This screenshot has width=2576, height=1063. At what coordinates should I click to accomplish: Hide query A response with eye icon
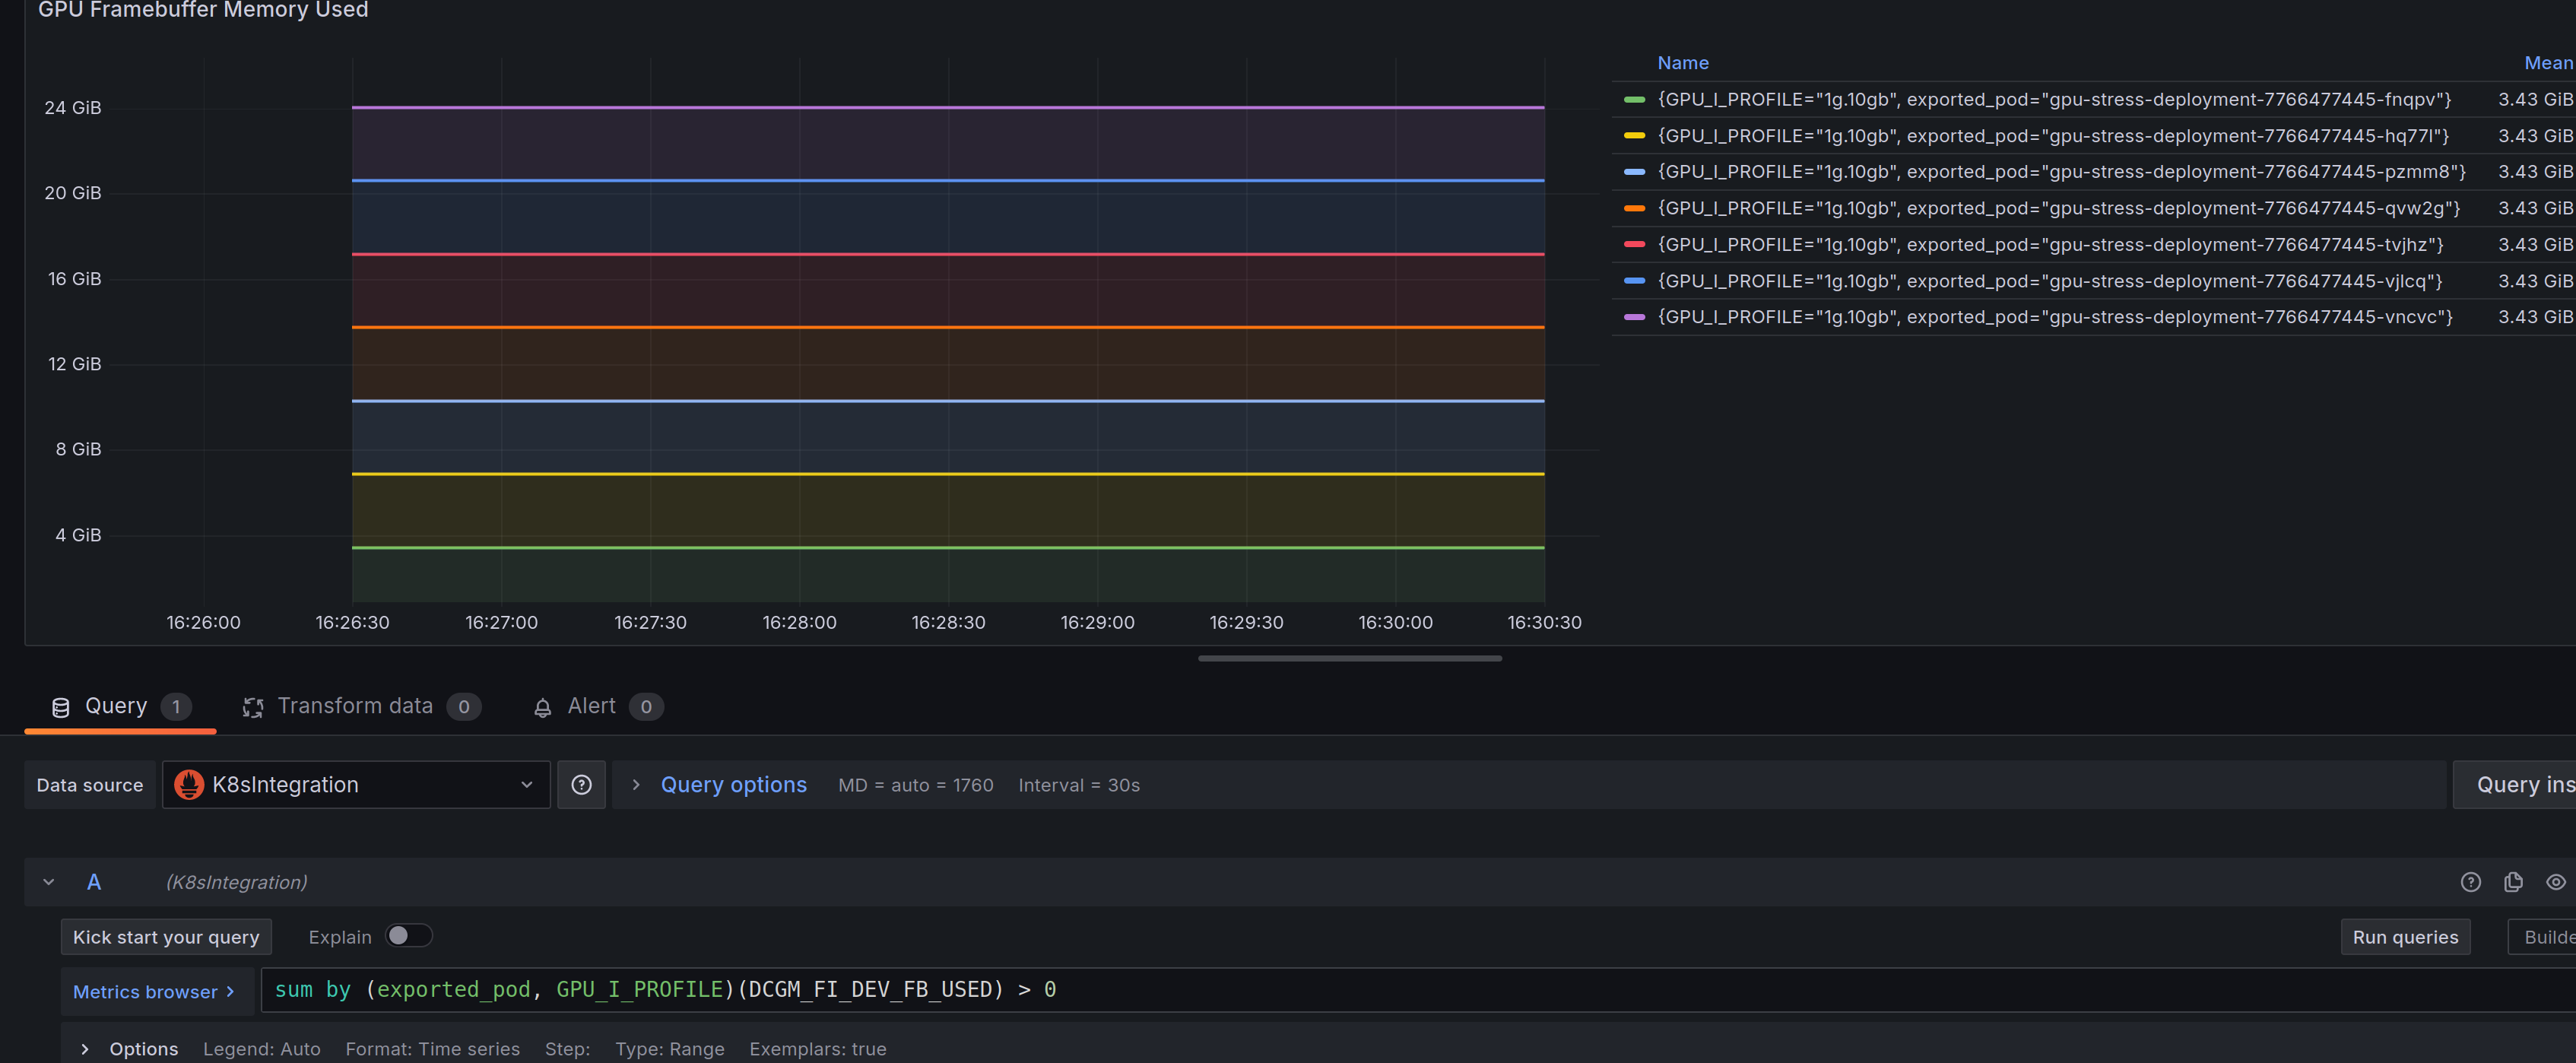(x=2556, y=882)
